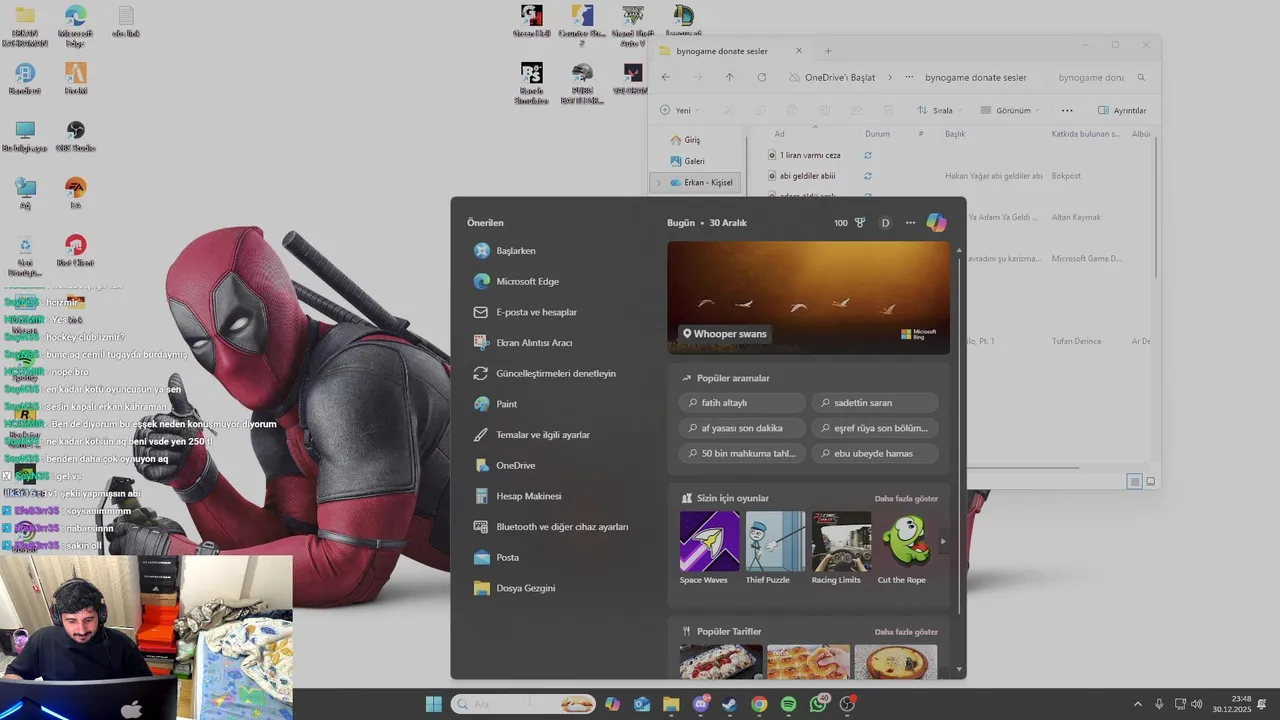1280x720 pixels.
Task: Click the refresh button in File Explorer
Action: pyautogui.click(x=762, y=77)
